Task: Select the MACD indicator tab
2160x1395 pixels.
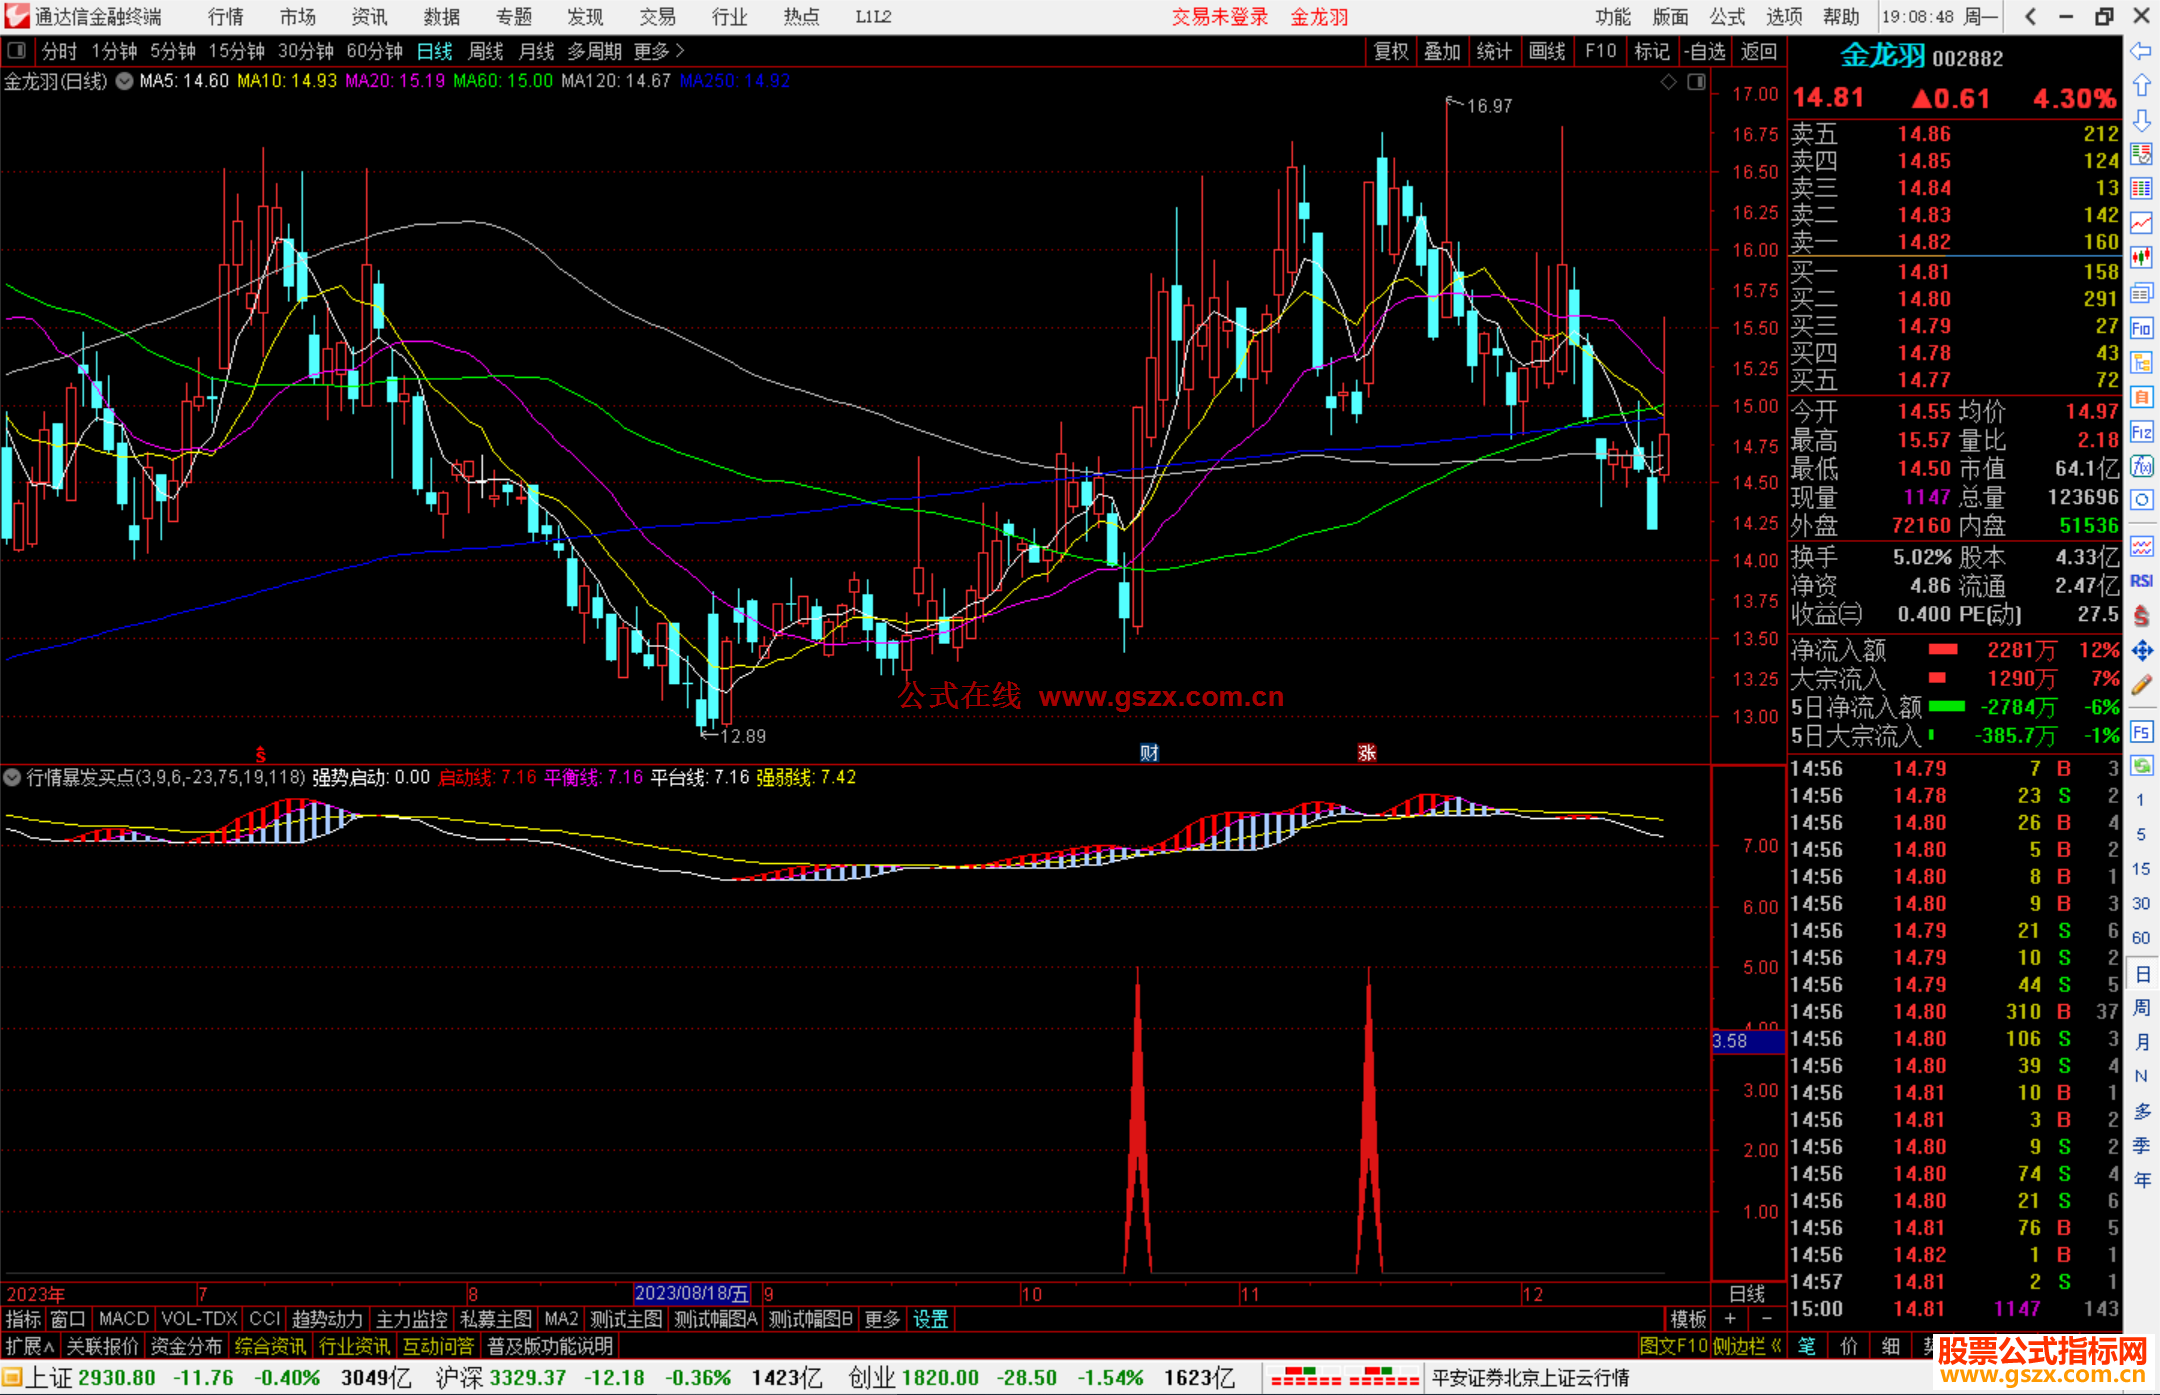Action: (x=124, y=1319)
